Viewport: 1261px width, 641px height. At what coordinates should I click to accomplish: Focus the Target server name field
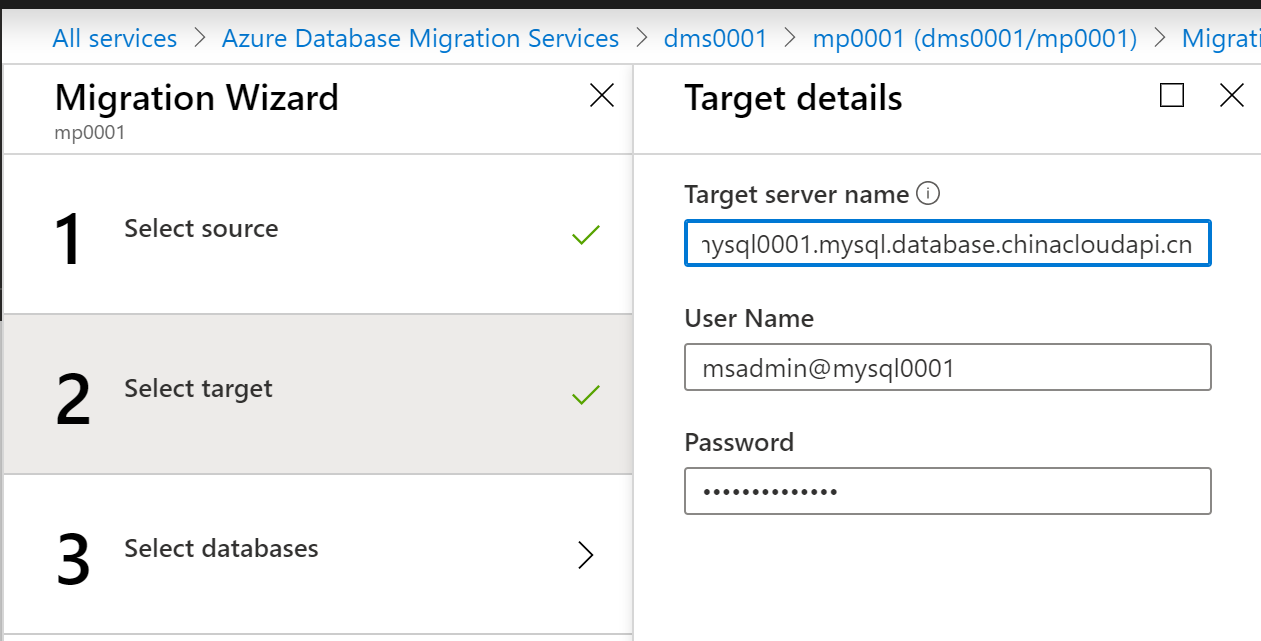(x=947, y=244)
